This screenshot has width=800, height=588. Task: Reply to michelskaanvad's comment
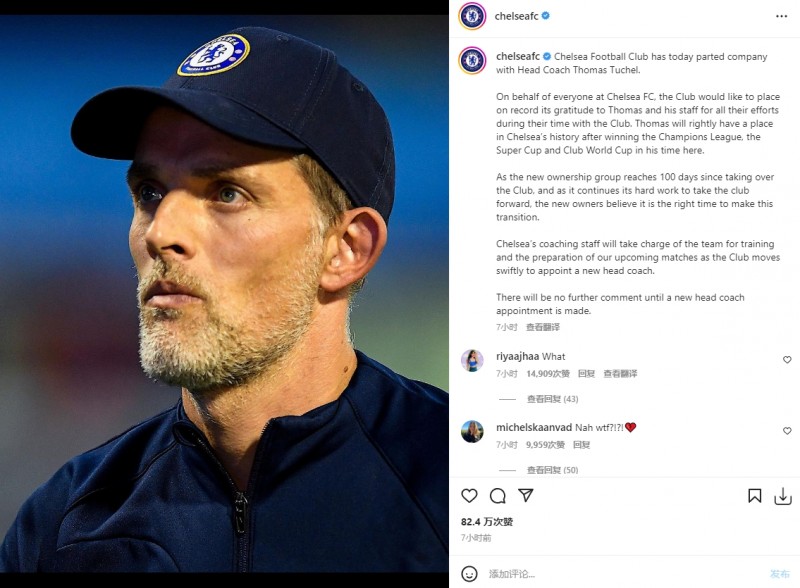pyautogui.click(x=581, y=445)
